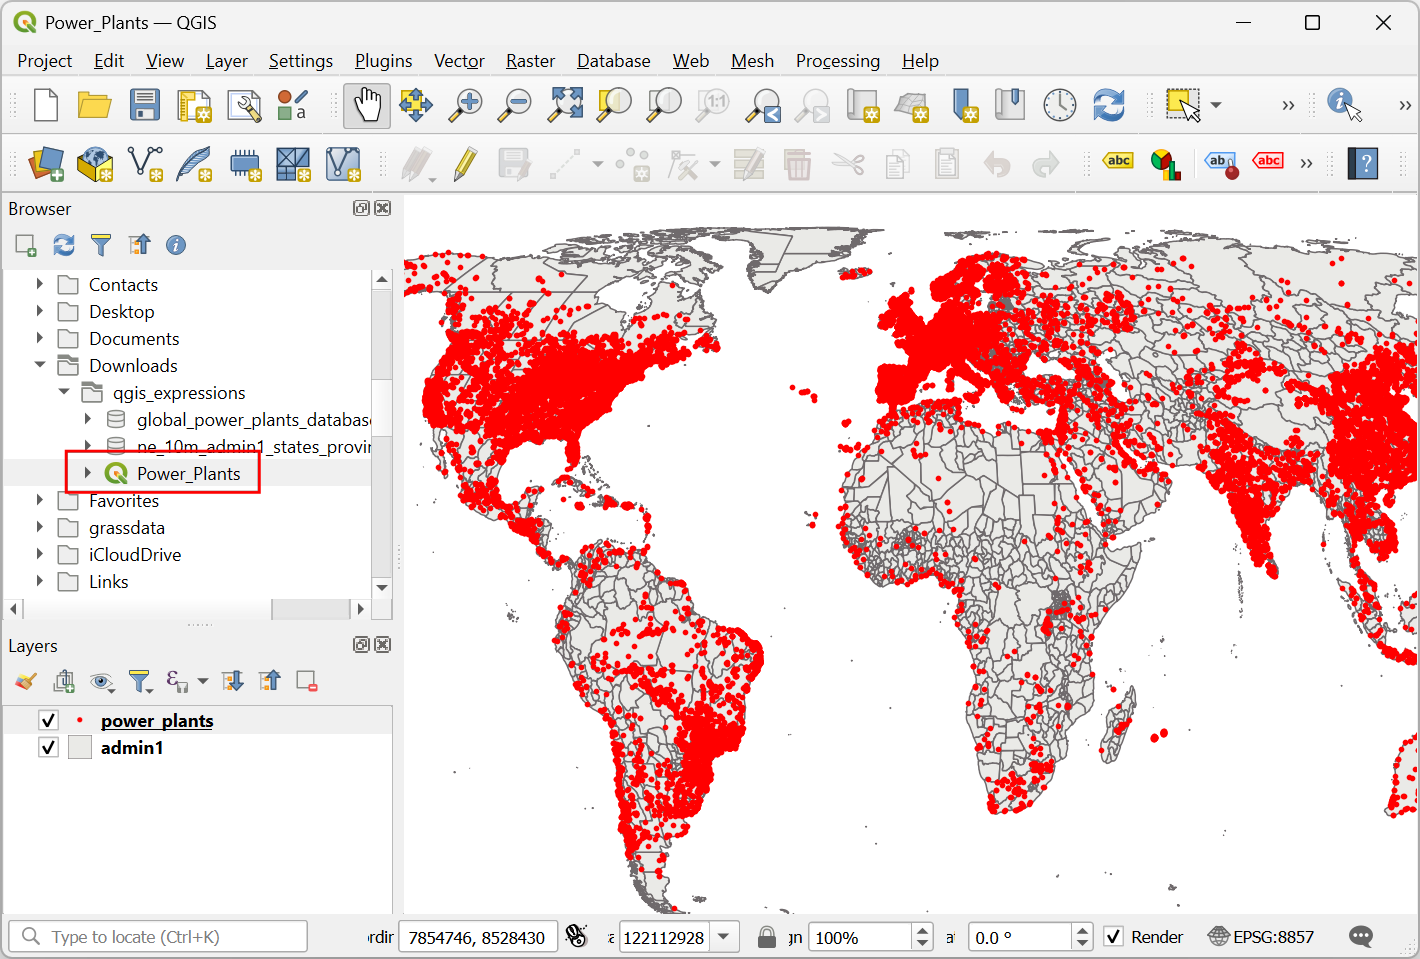
Task: Click the EPSG:8857 CRS button
Action: pyautogui.click(x=1261, y=937)
